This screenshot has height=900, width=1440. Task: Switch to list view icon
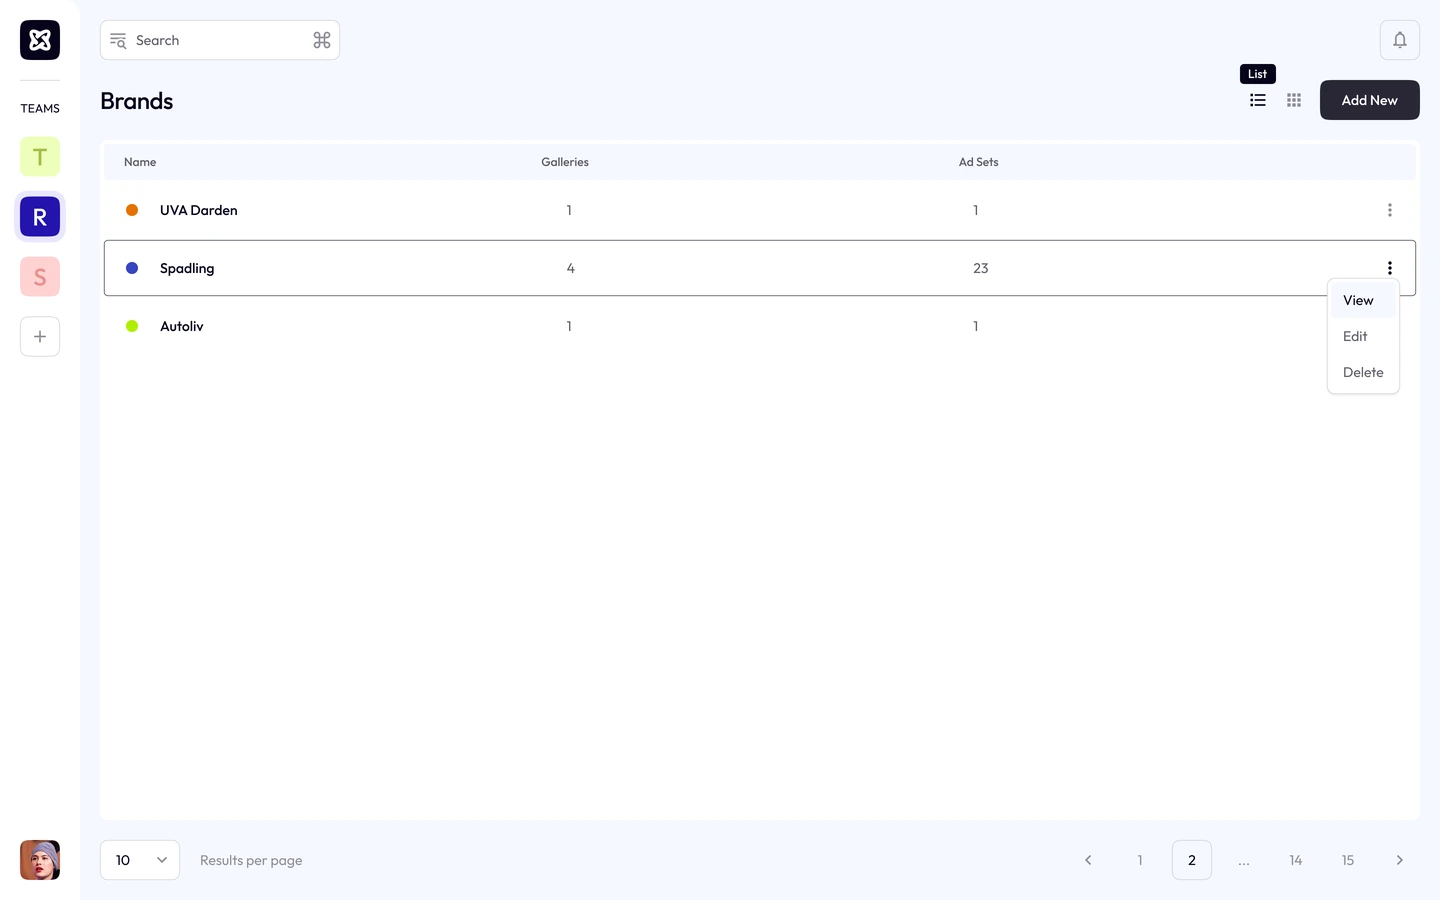[1258, 100]
